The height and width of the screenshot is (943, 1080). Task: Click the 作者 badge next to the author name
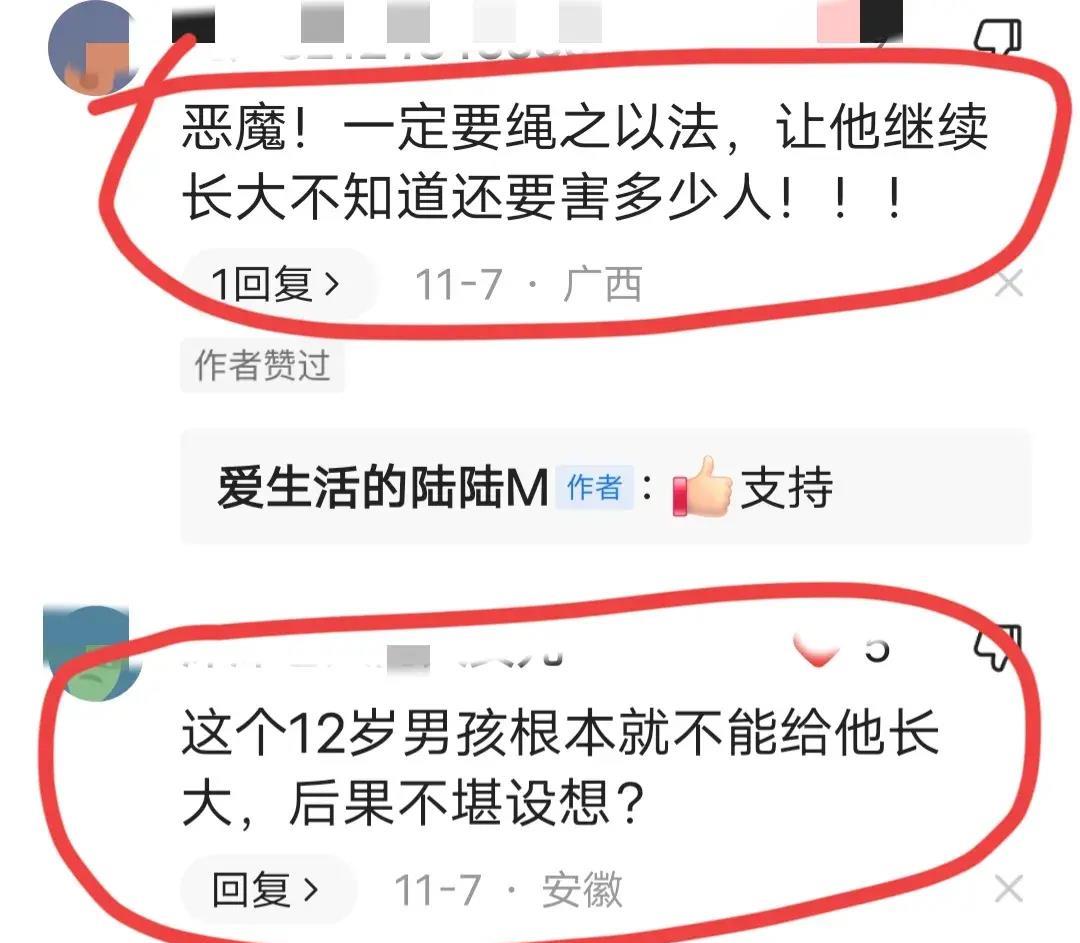click(594, 488)
